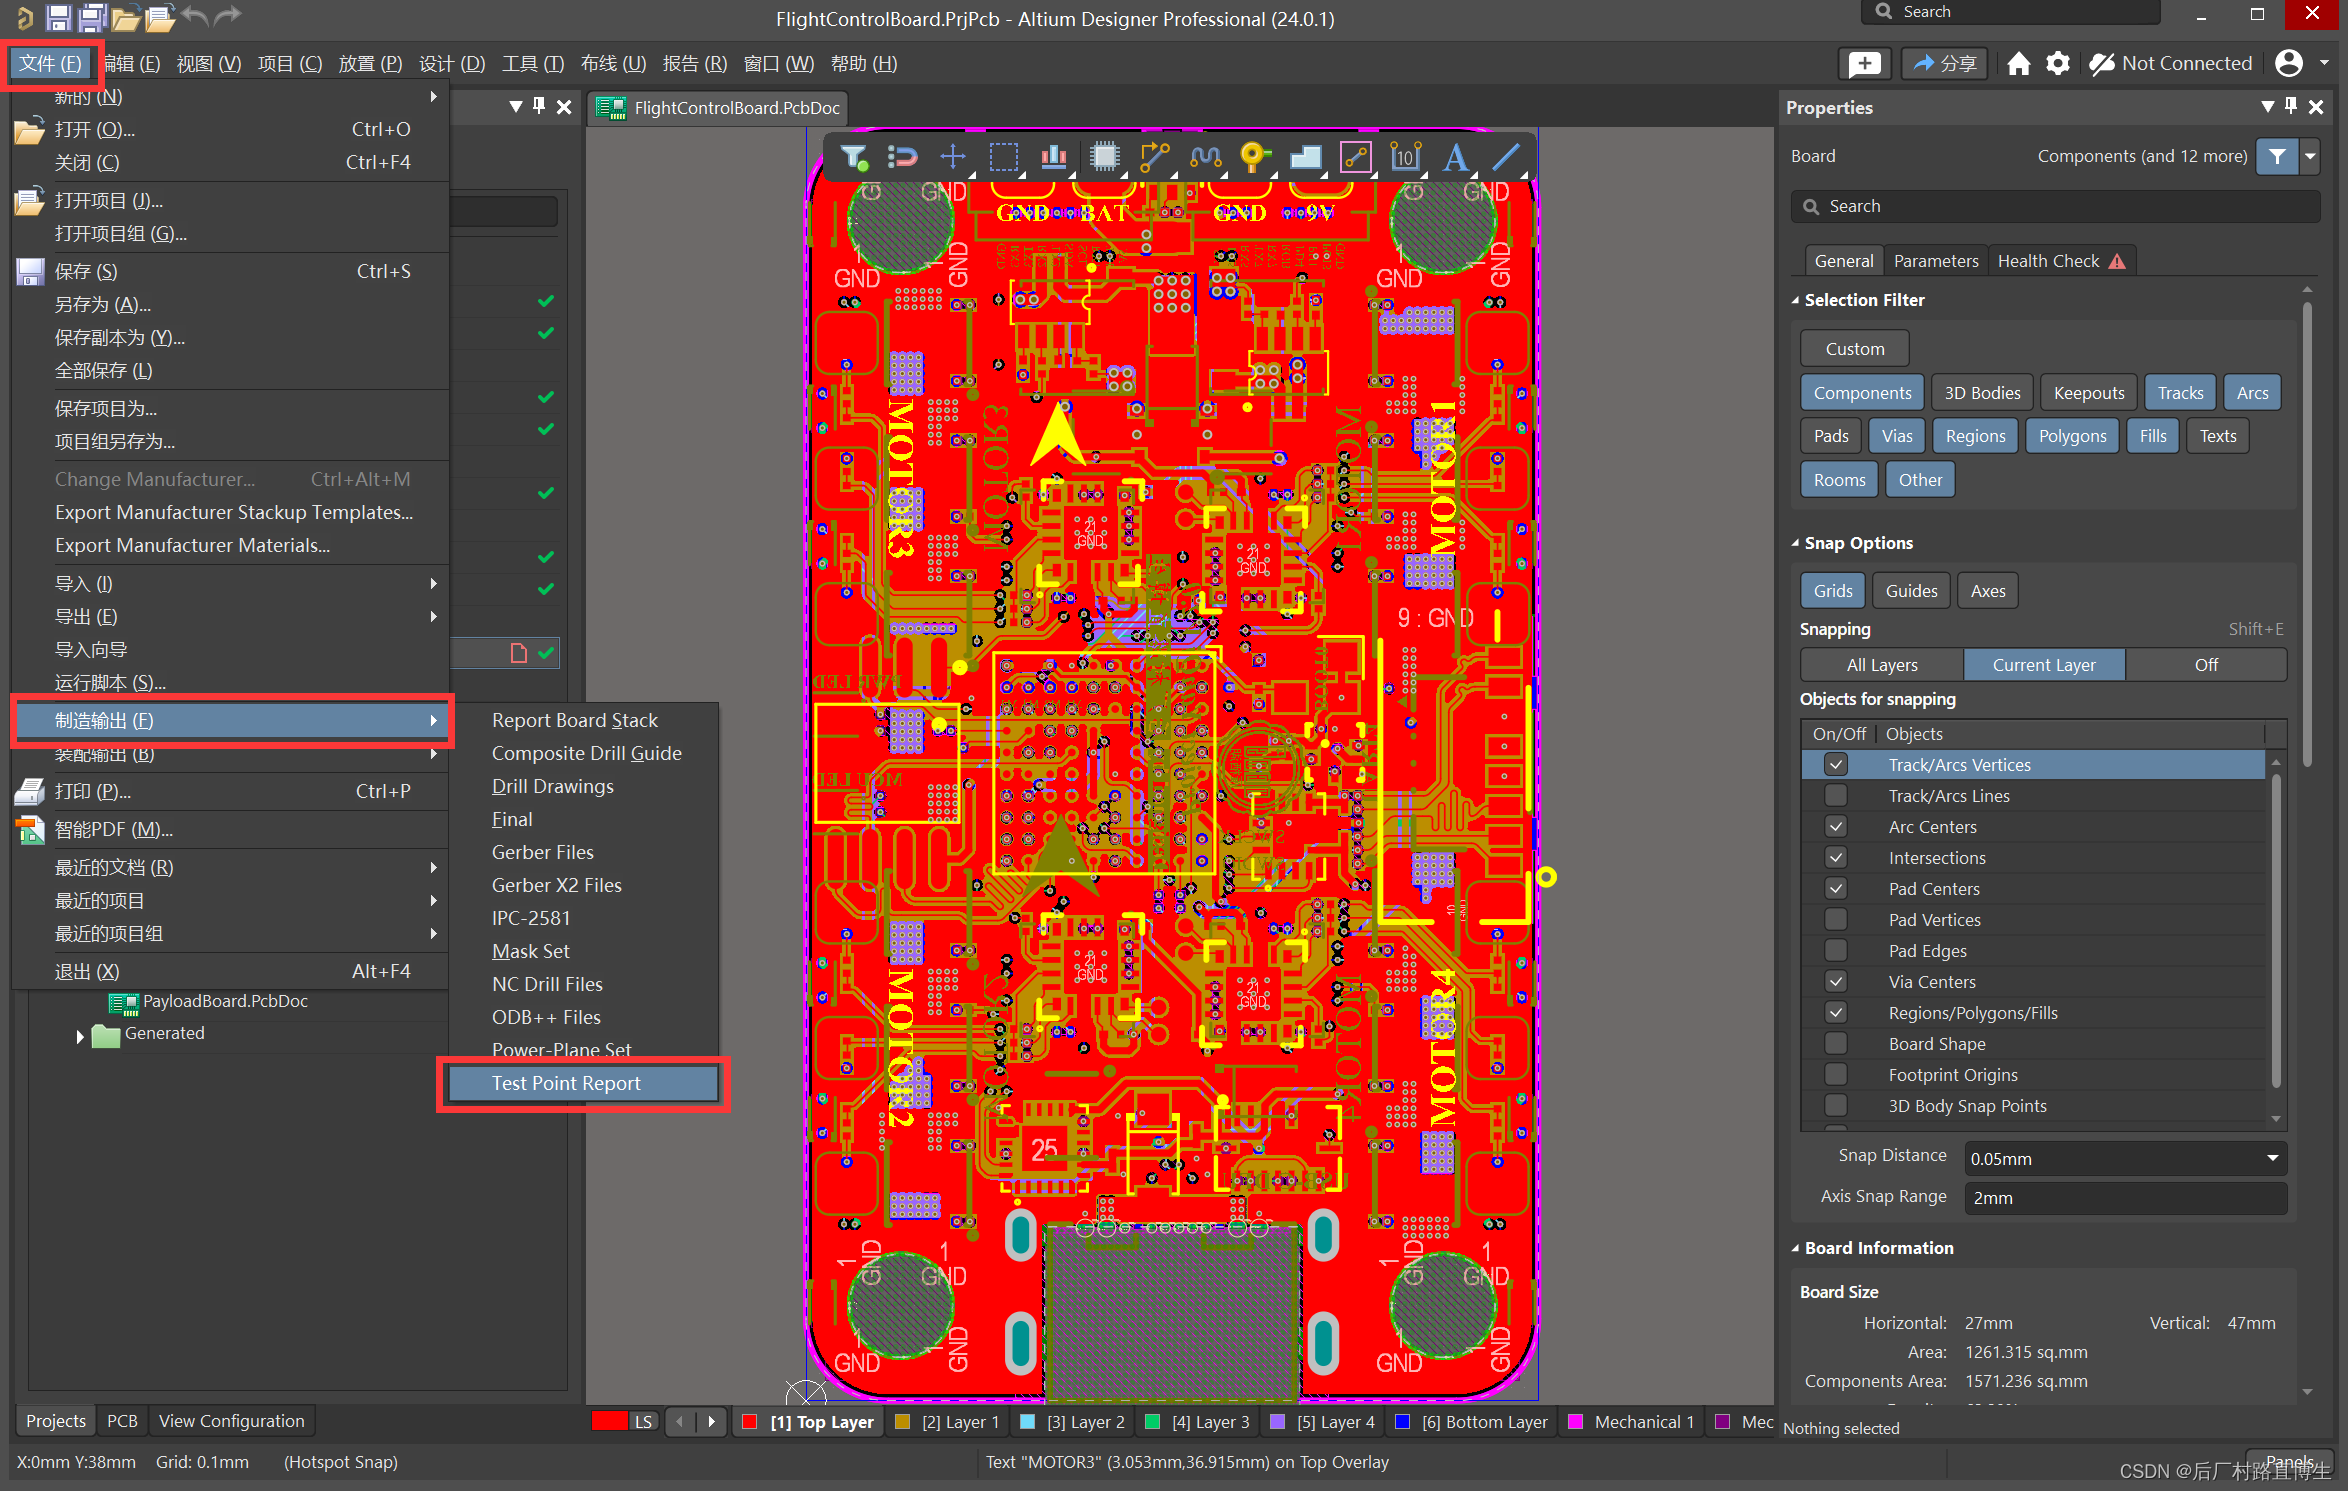Select the dashed rectangle selection tool
This screenshot has height=1491, width=2348.
[1004, 157]
